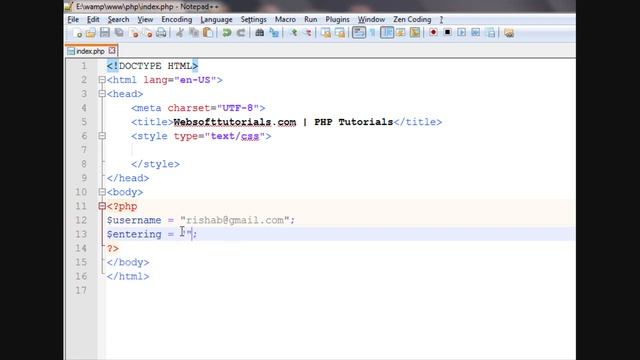
Task: Collapse the body fold marker on line 10
Action: 102,192
